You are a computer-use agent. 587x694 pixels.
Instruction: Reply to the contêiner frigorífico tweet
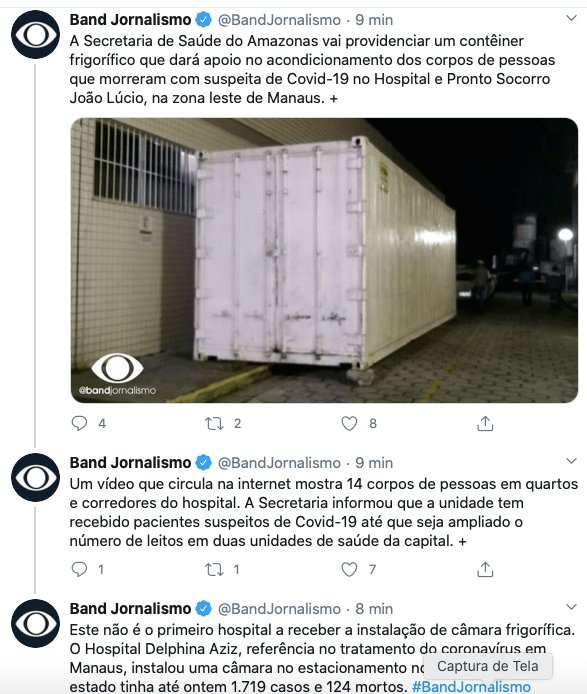[80, 424]
